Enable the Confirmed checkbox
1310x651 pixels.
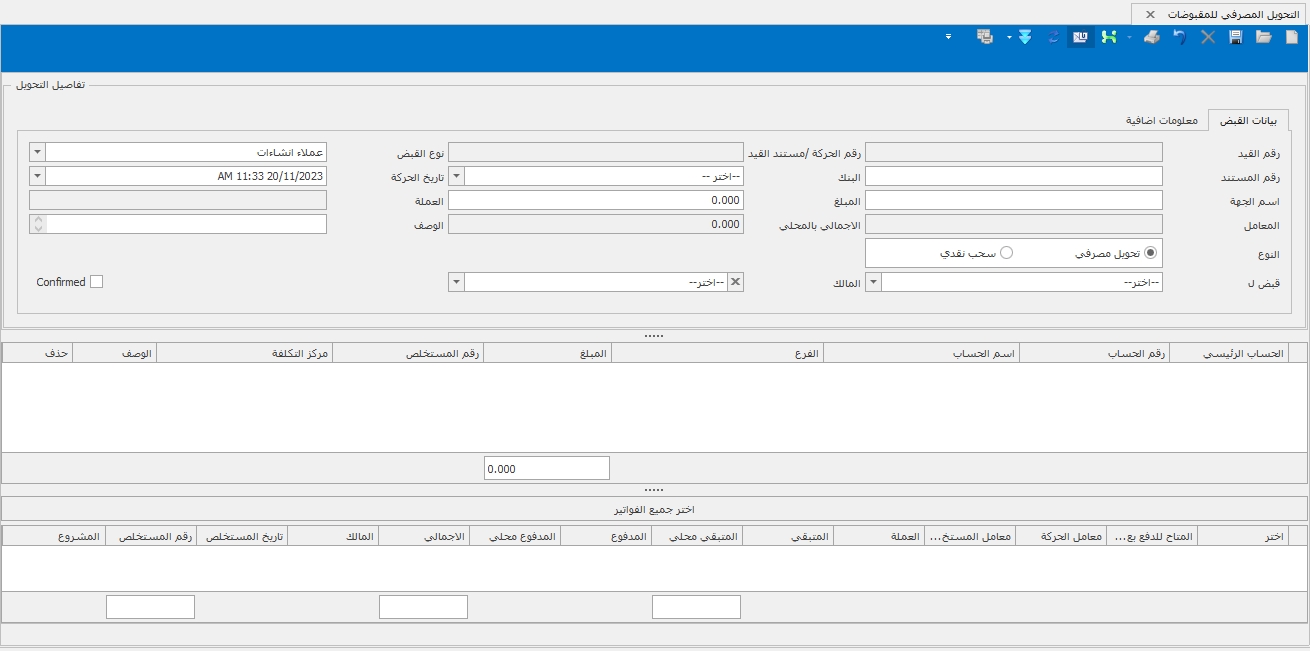(x=96, y=282)
